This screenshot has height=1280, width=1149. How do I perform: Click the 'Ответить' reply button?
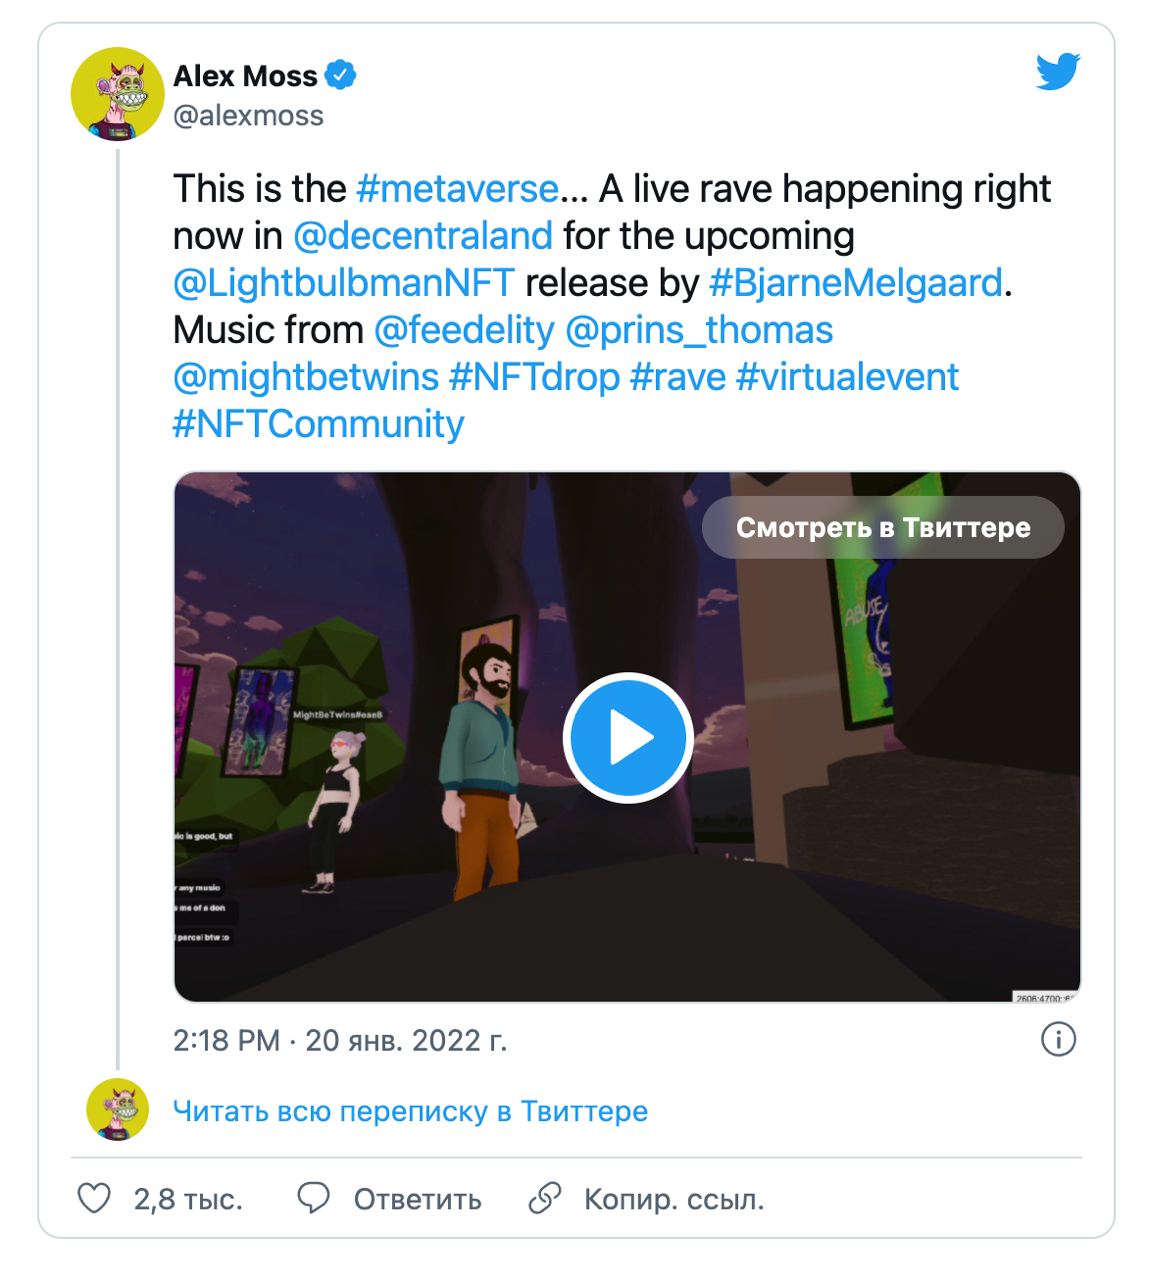417,1199
